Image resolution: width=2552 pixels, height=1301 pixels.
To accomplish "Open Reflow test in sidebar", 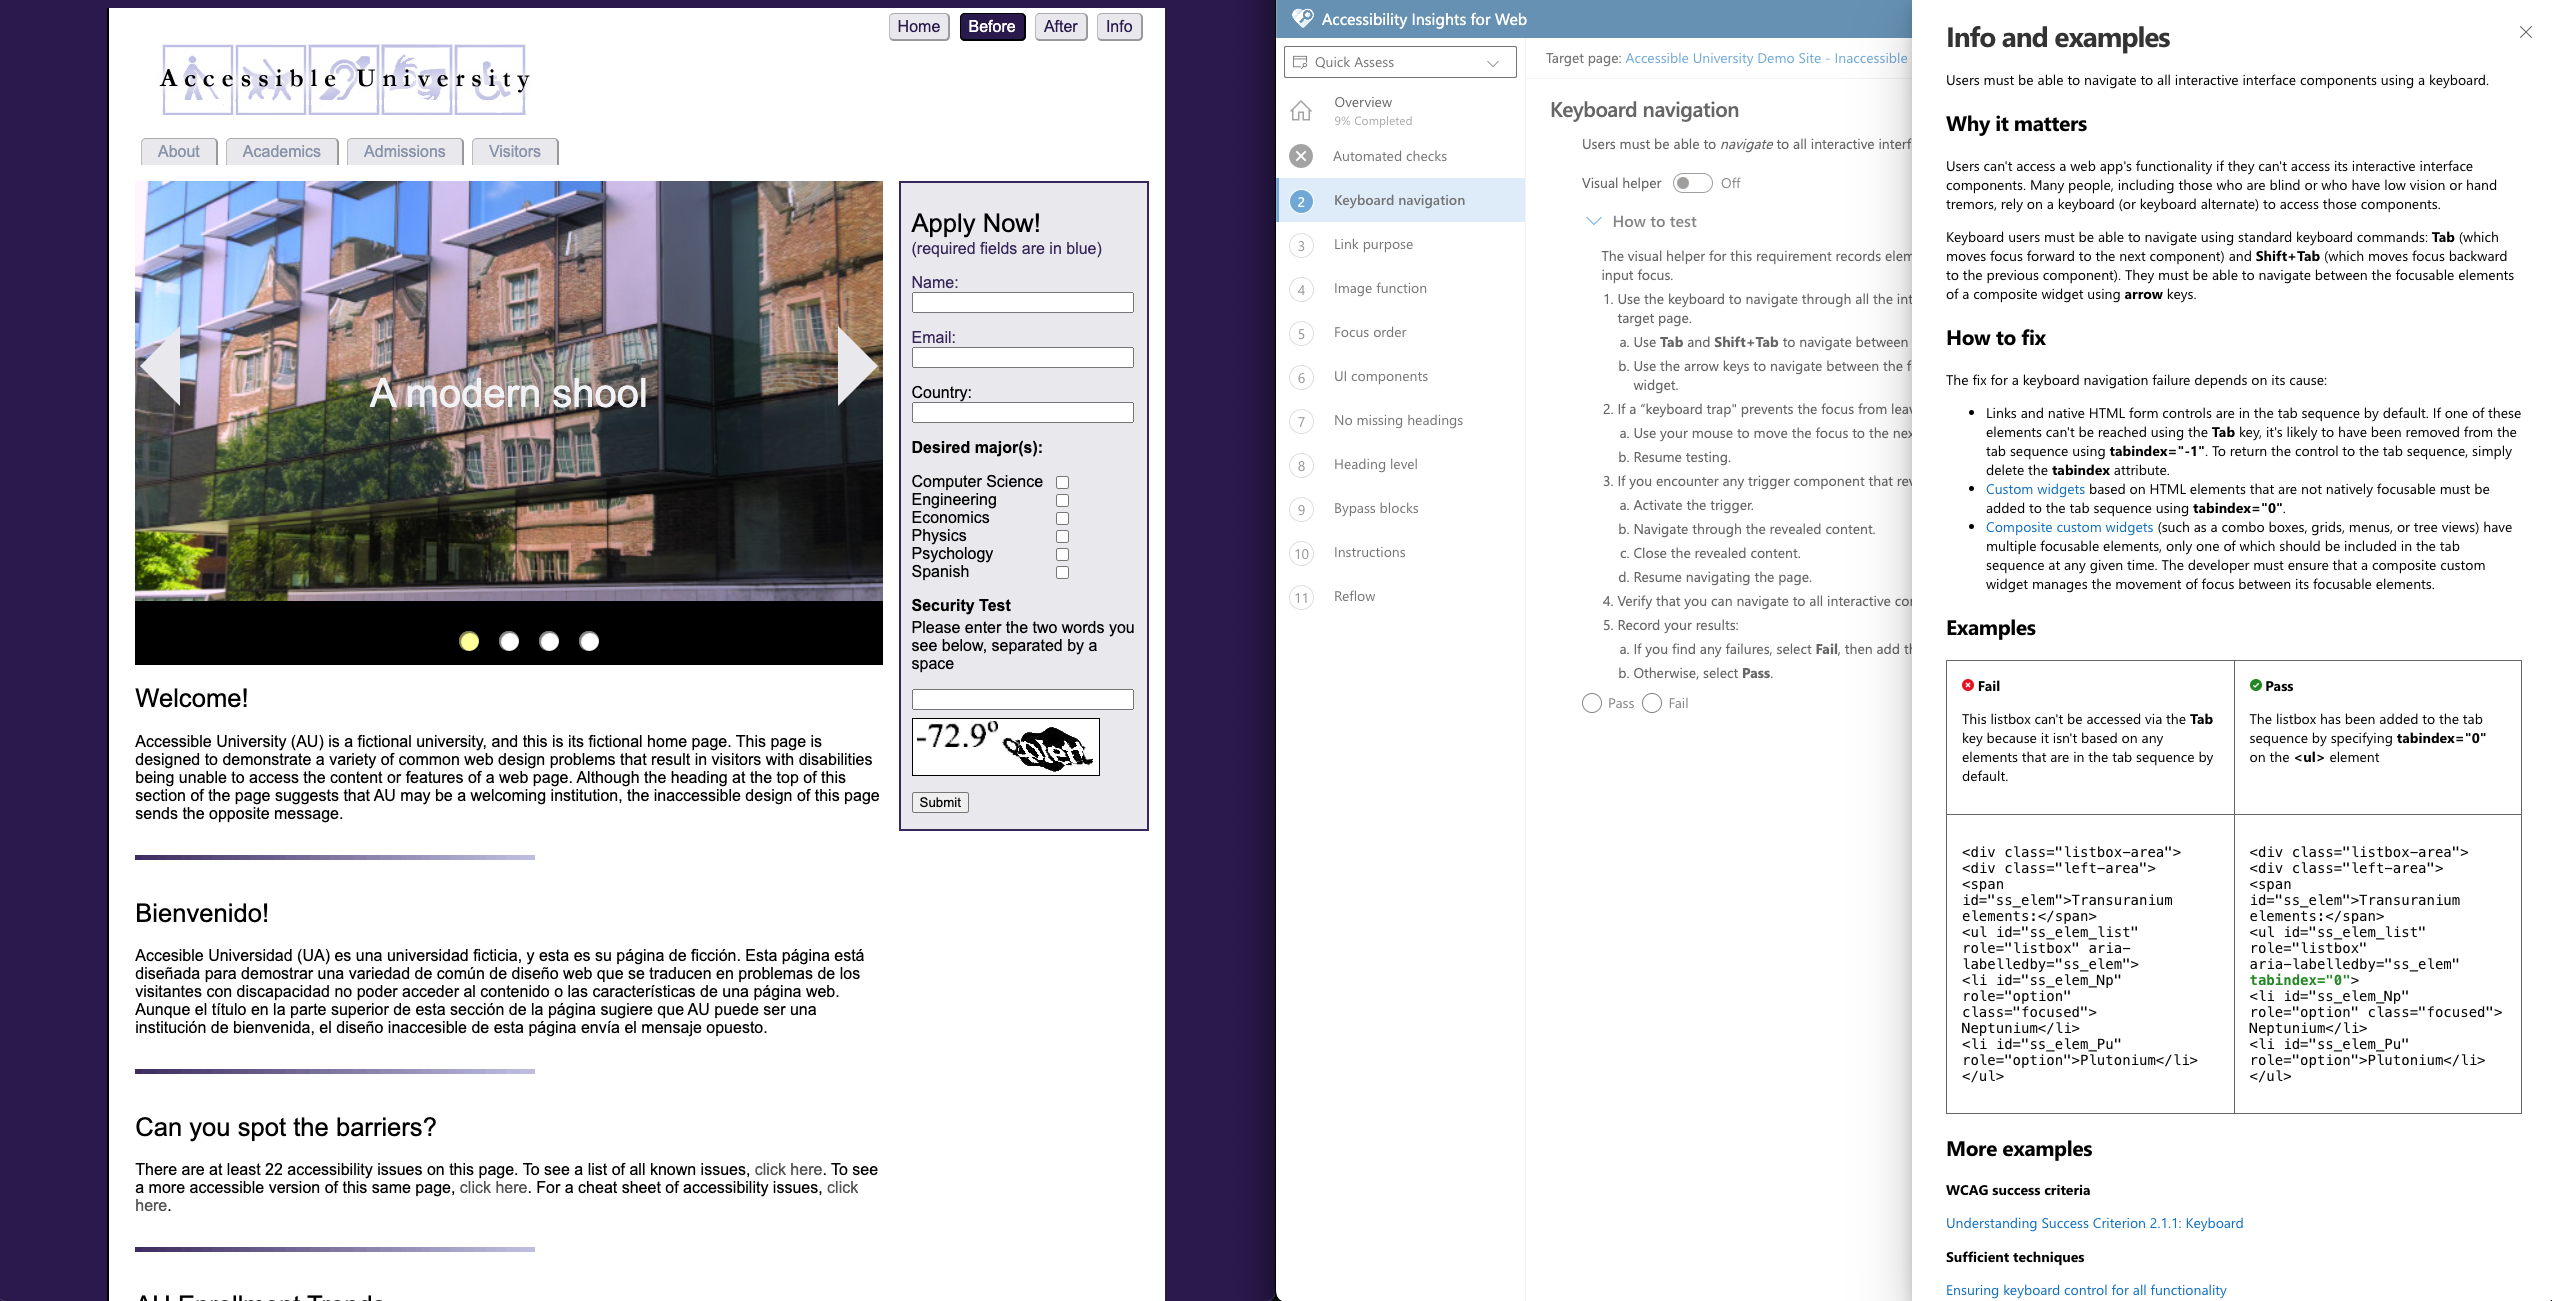I will [1401, 596].
